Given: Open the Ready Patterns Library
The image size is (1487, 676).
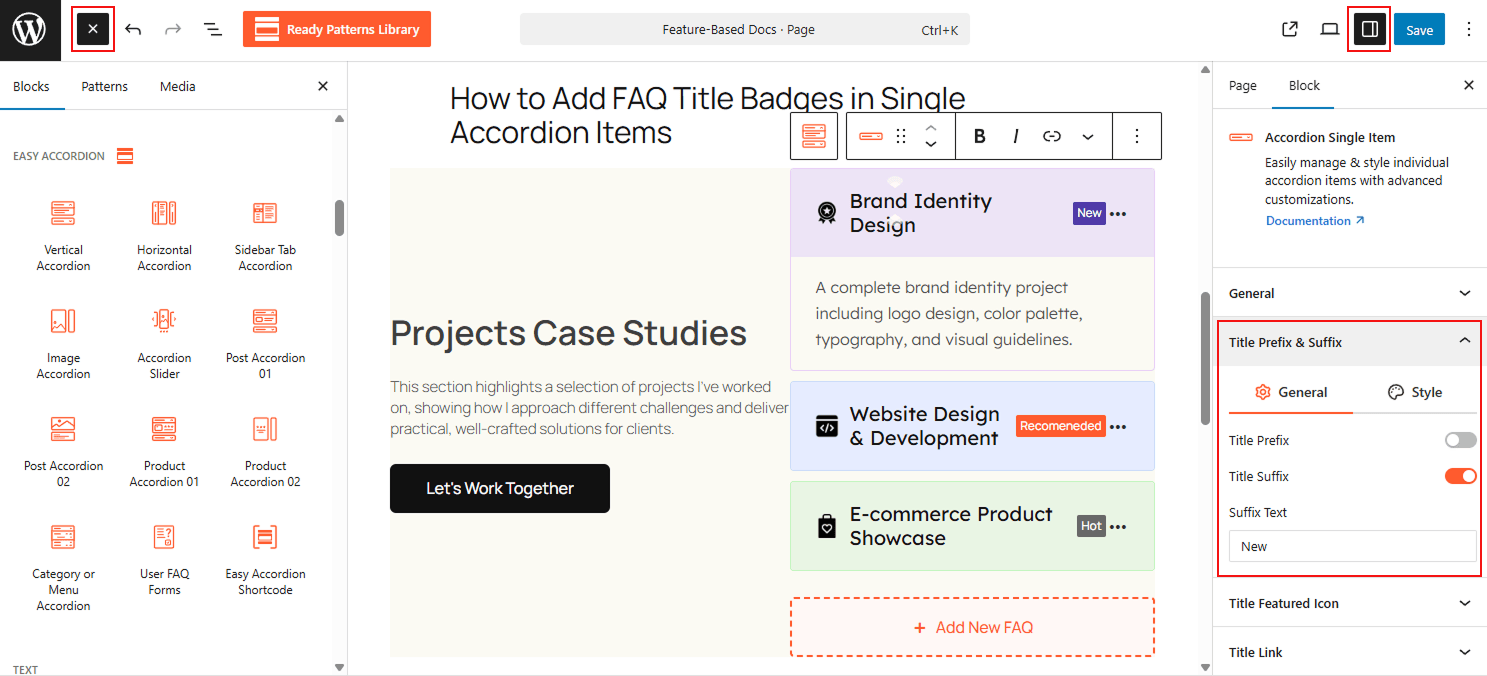Looking at the screenshot, I should click(x=336, y=29).
